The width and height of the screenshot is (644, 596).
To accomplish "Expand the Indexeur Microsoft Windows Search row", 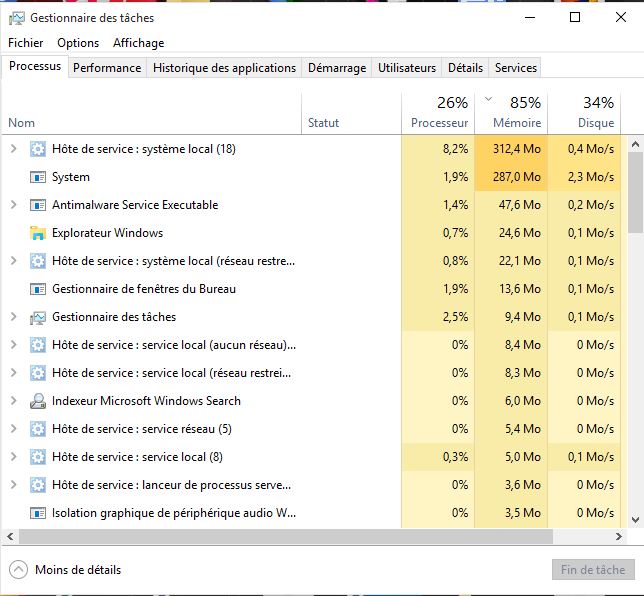I will [14, 400].
